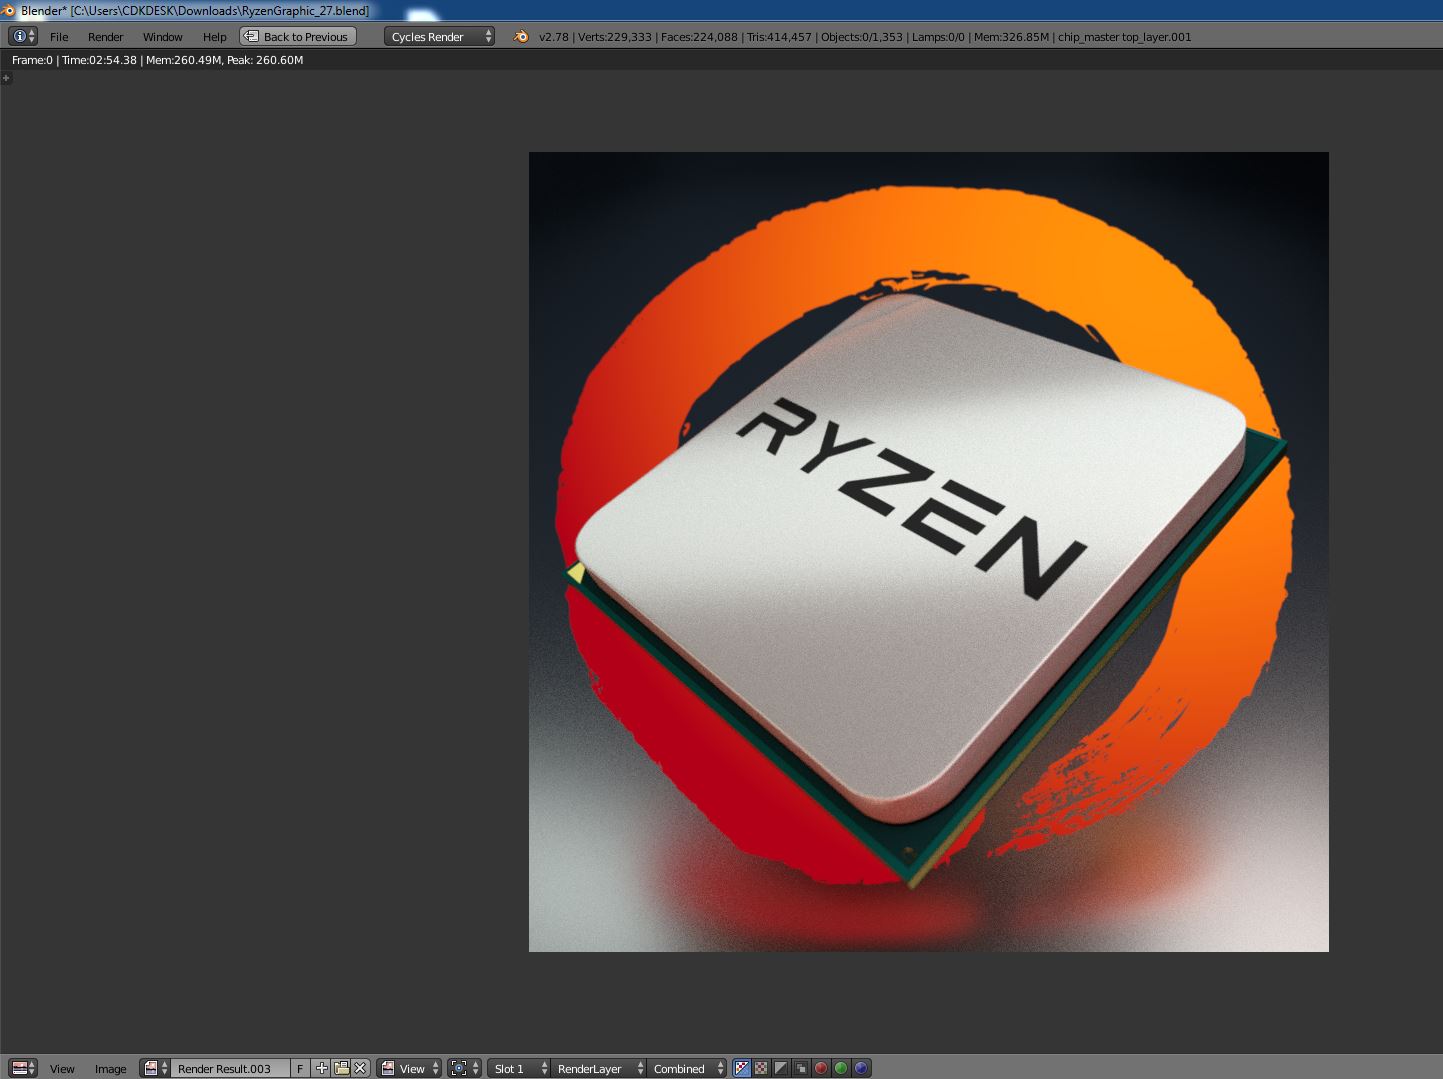1443x1079 pixels.
Task: Open the Window menu
Action: point(162,36)
